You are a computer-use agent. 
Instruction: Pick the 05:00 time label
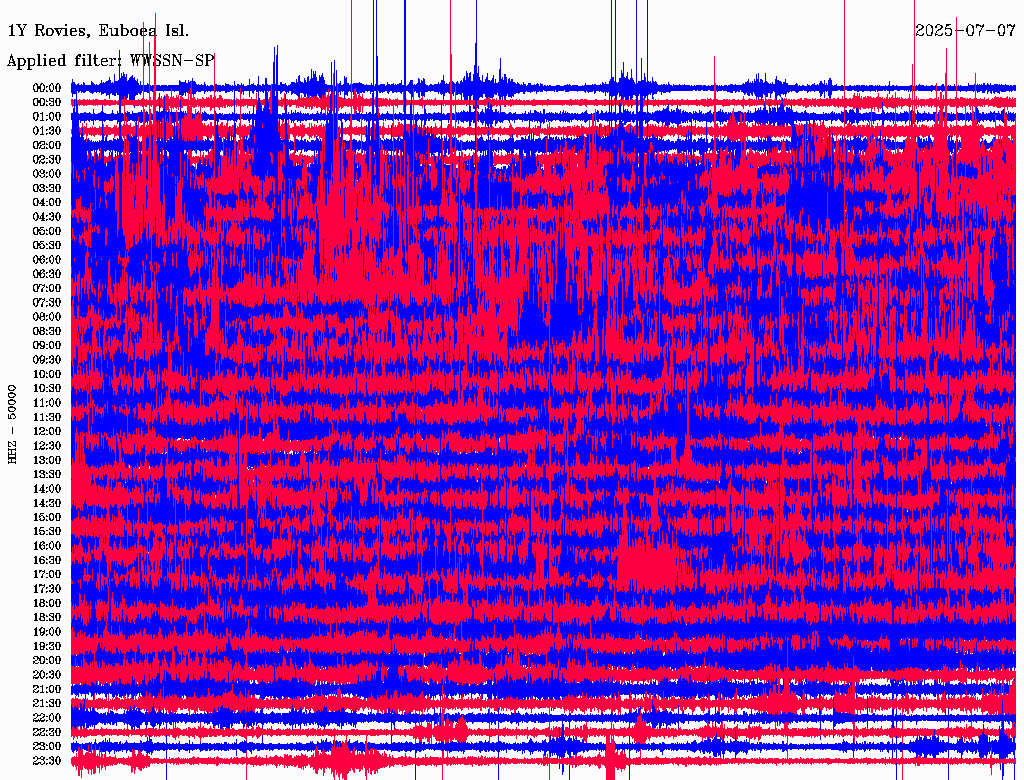coord(48,231)
